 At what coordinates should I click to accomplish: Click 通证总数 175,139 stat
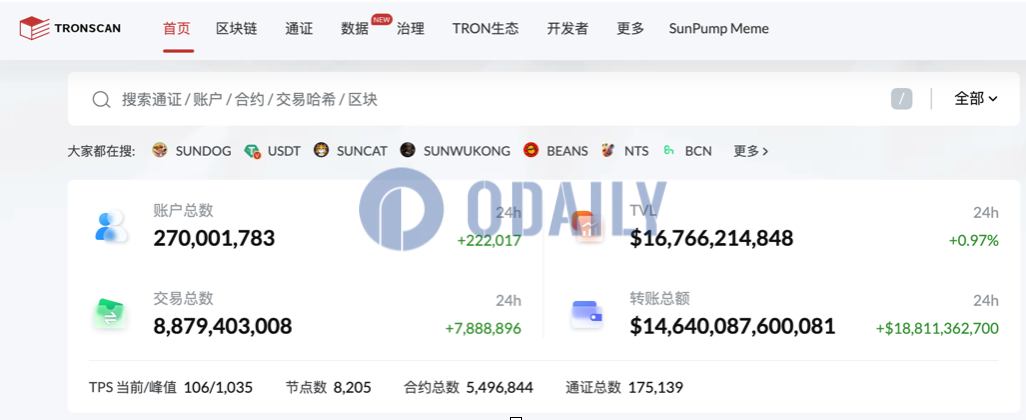coord(624,387)
